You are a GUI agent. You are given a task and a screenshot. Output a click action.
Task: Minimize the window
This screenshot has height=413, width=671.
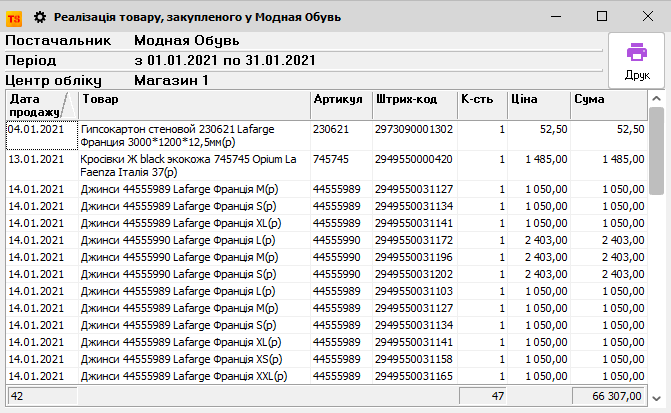point(556,16)
